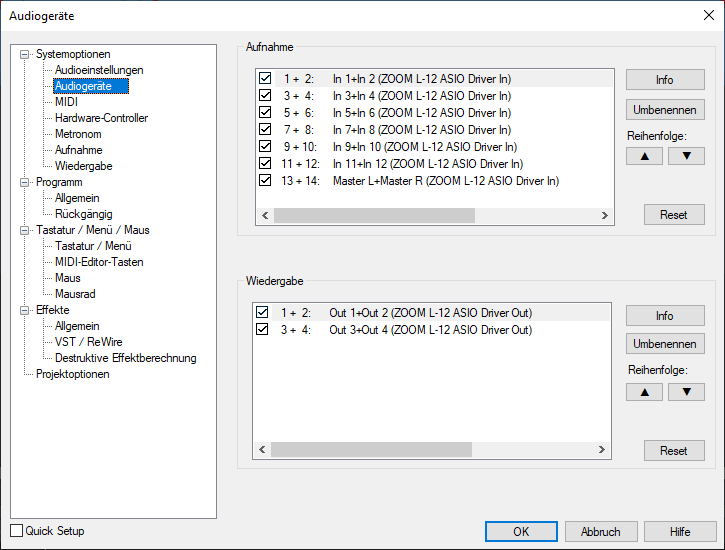Select Hardware-Controller in the tree
The width and height of the screenshot is (725, 550).
(x=101, y=118)
